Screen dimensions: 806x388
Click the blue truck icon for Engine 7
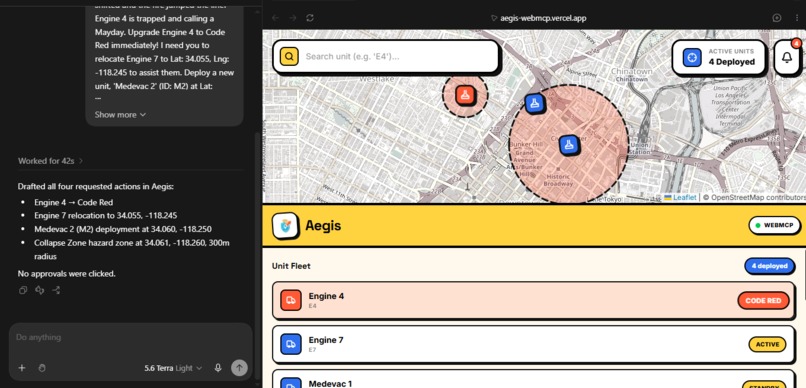tap(291, 344)
